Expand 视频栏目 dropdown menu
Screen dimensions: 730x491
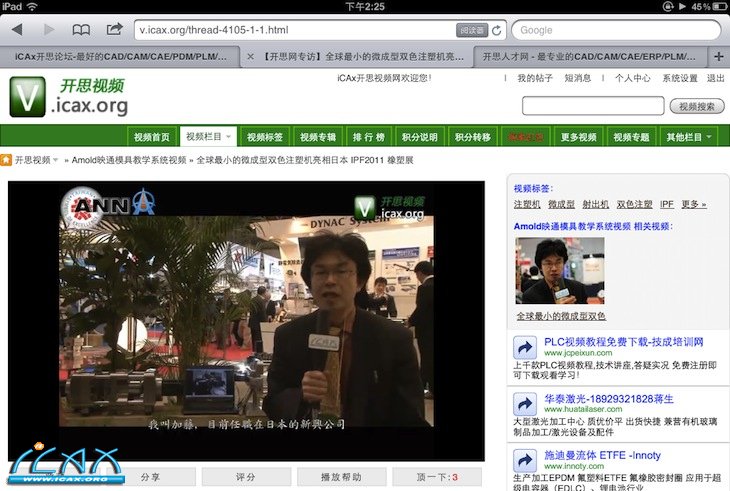click(209, 136)
